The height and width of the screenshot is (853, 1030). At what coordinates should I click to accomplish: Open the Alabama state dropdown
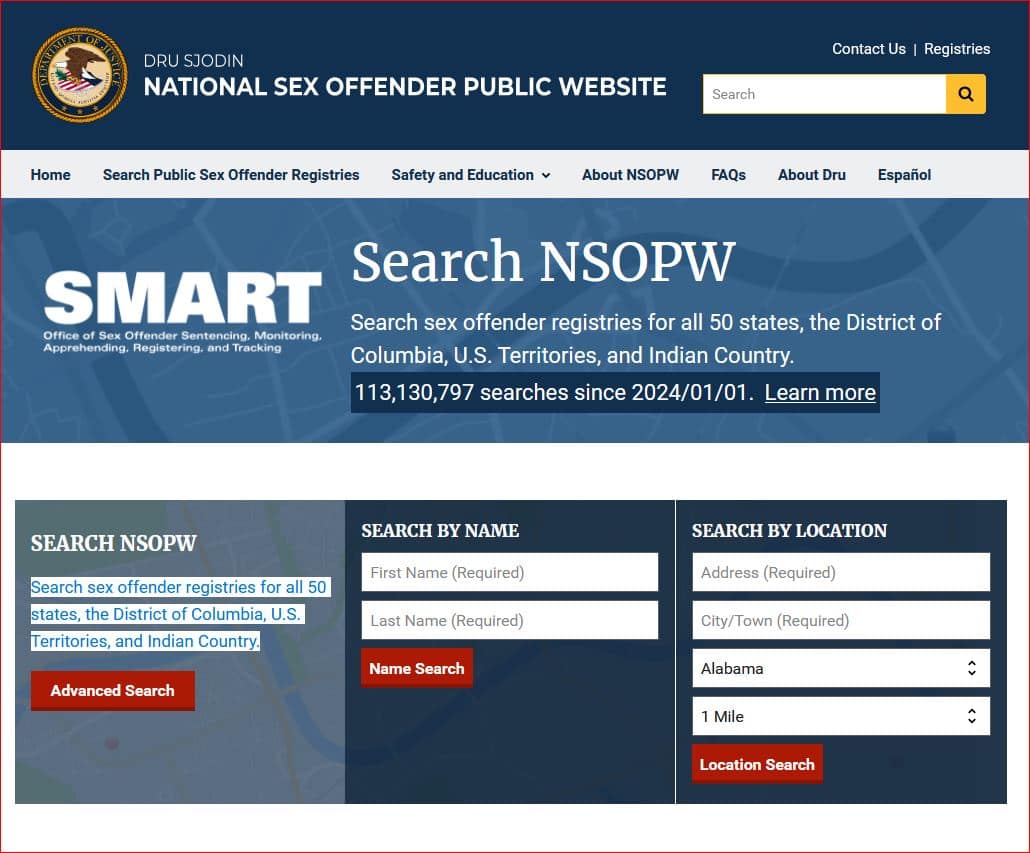click(x=840, y=668)
